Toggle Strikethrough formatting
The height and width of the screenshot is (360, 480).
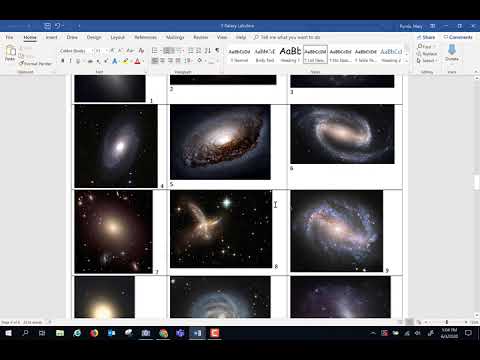point(90,61)
